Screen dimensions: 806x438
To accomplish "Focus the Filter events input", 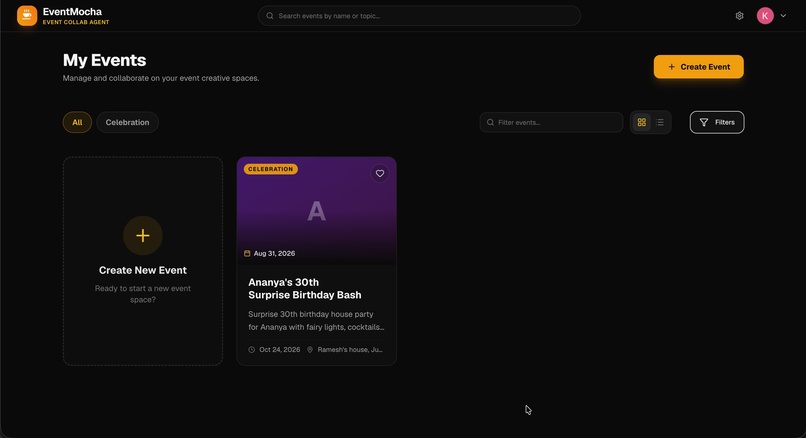I will click(551, 122).
